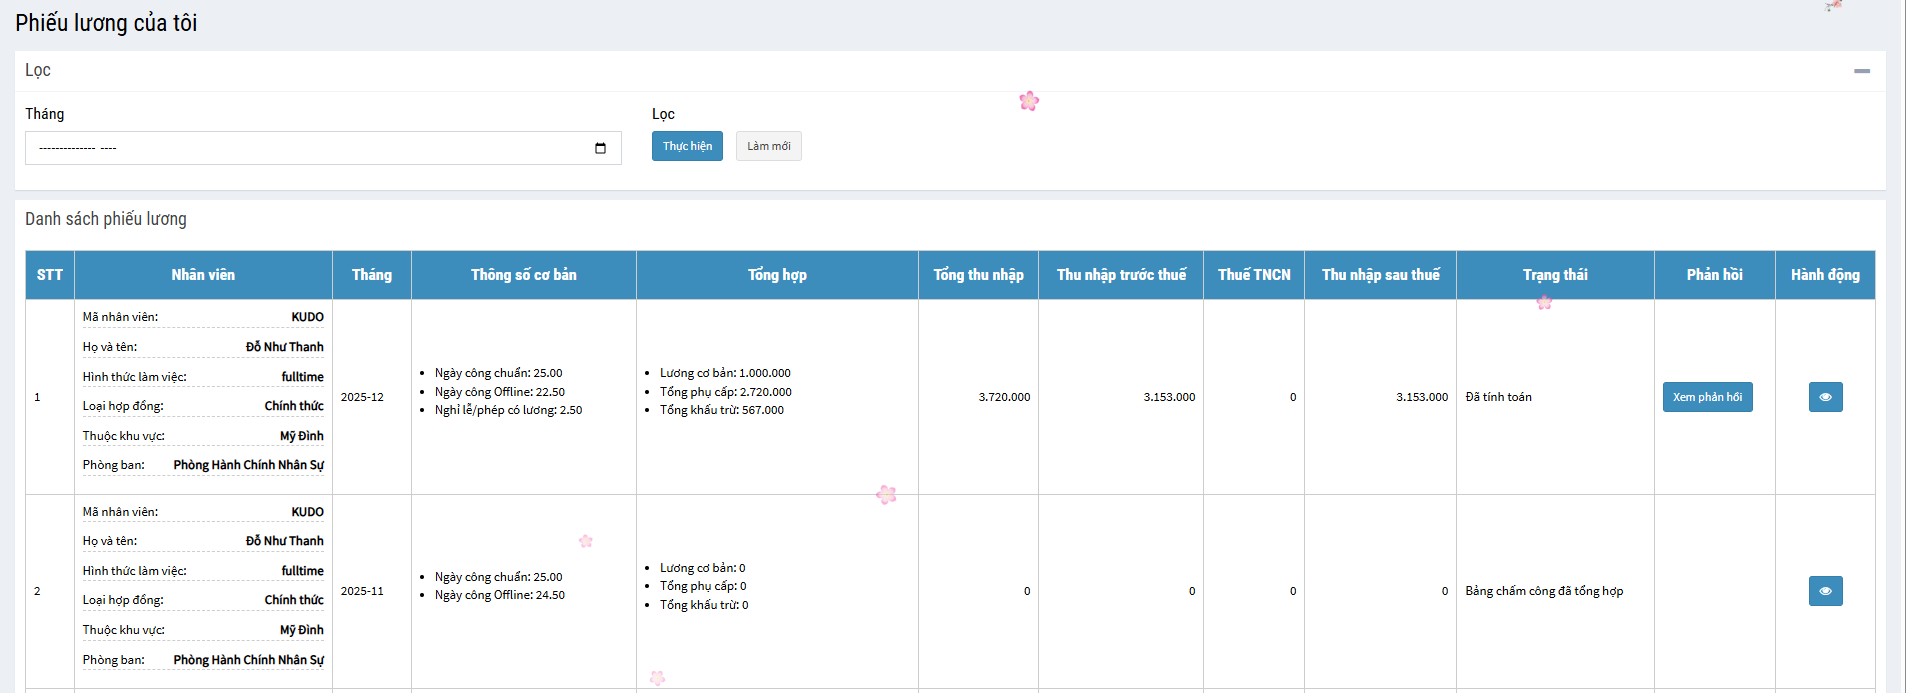Select the Tổng thu nhập column header
This screenshot has width=1906, height=693.
click(x=977, y=275)
